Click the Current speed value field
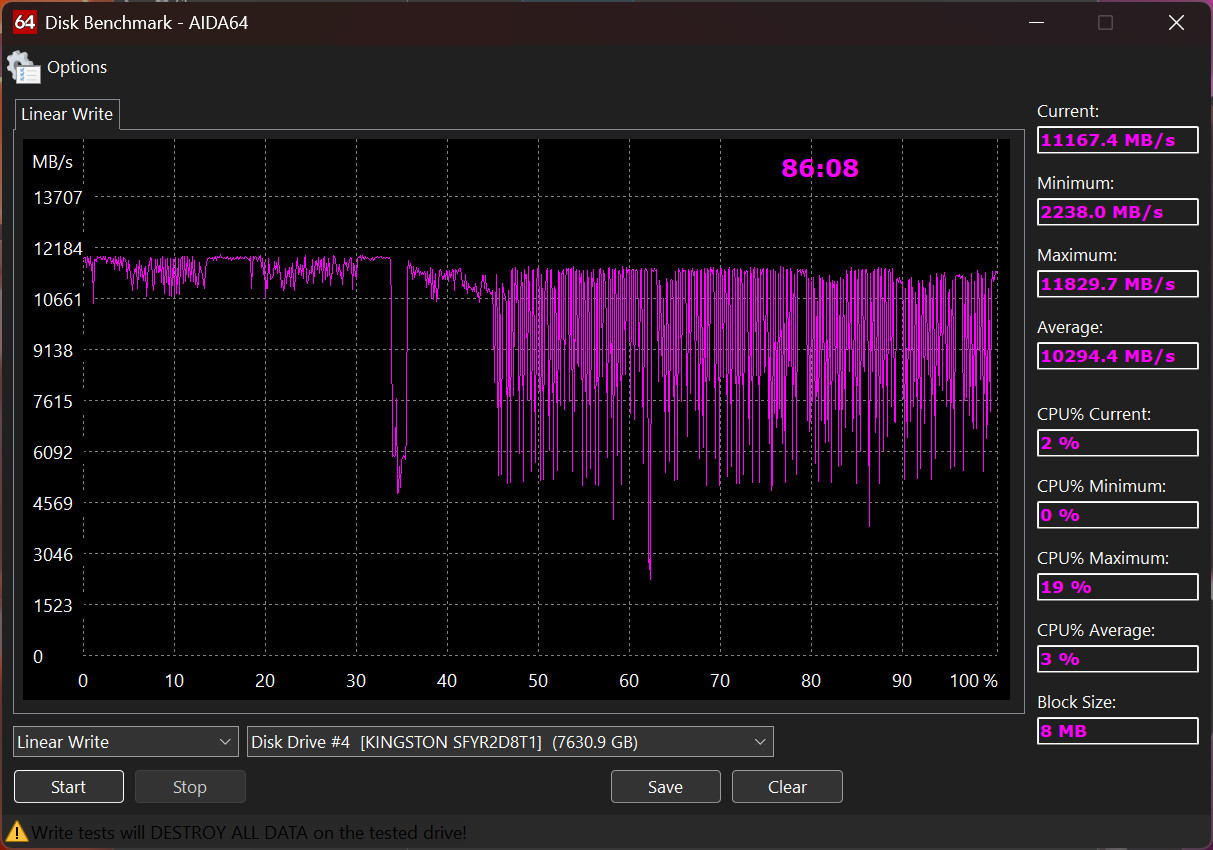This screenshot has height=850, width=1213. [x=1117, y=140]
